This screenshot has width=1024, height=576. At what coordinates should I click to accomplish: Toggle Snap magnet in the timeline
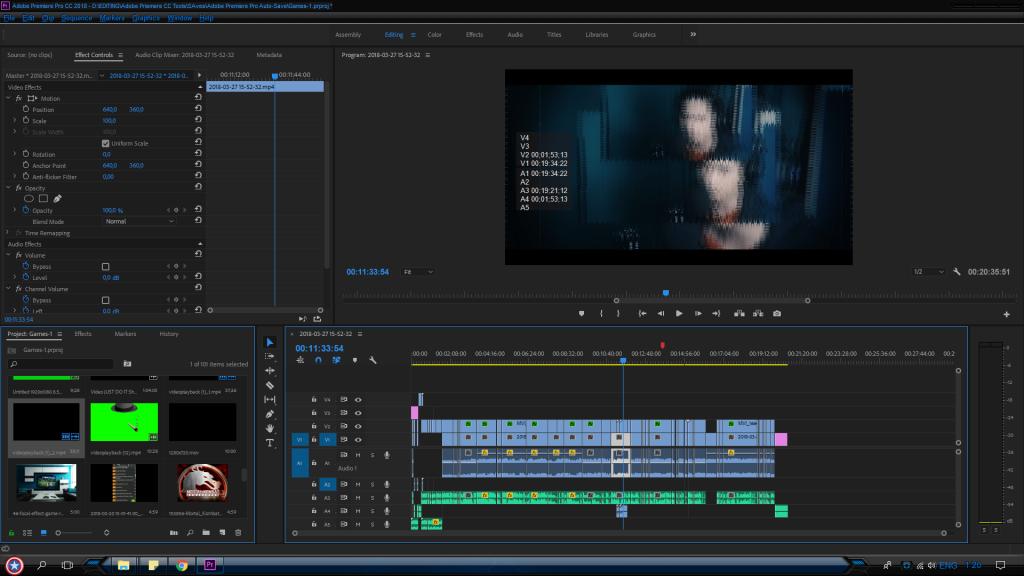pyautogui.click(x=318, y=360)
